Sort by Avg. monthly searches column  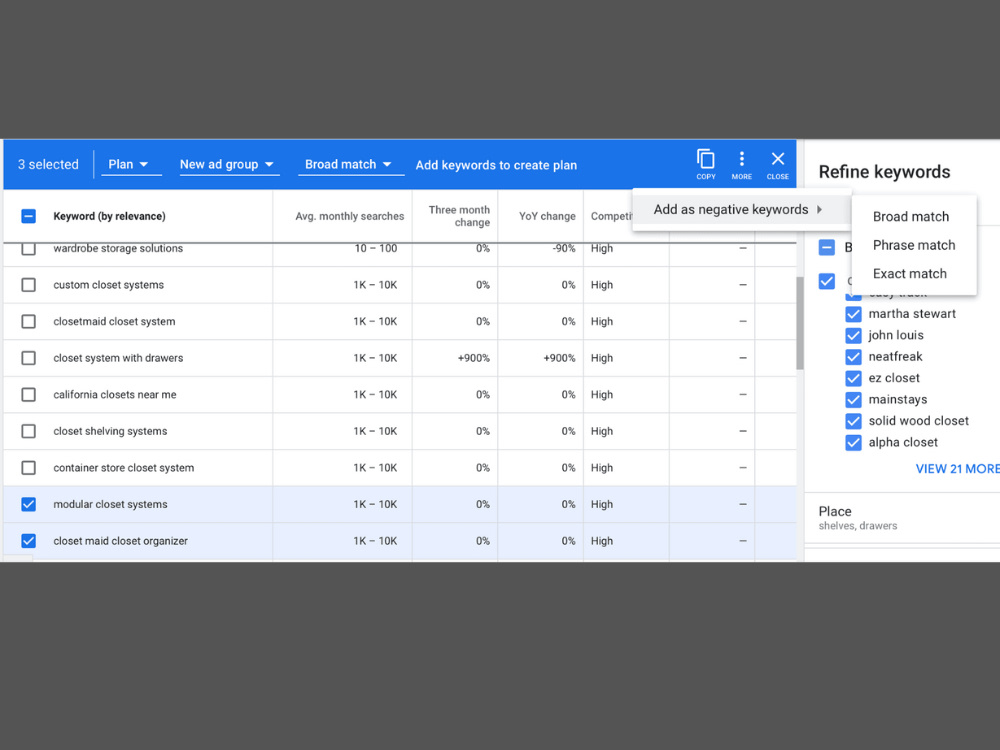[x=349, y=216]
